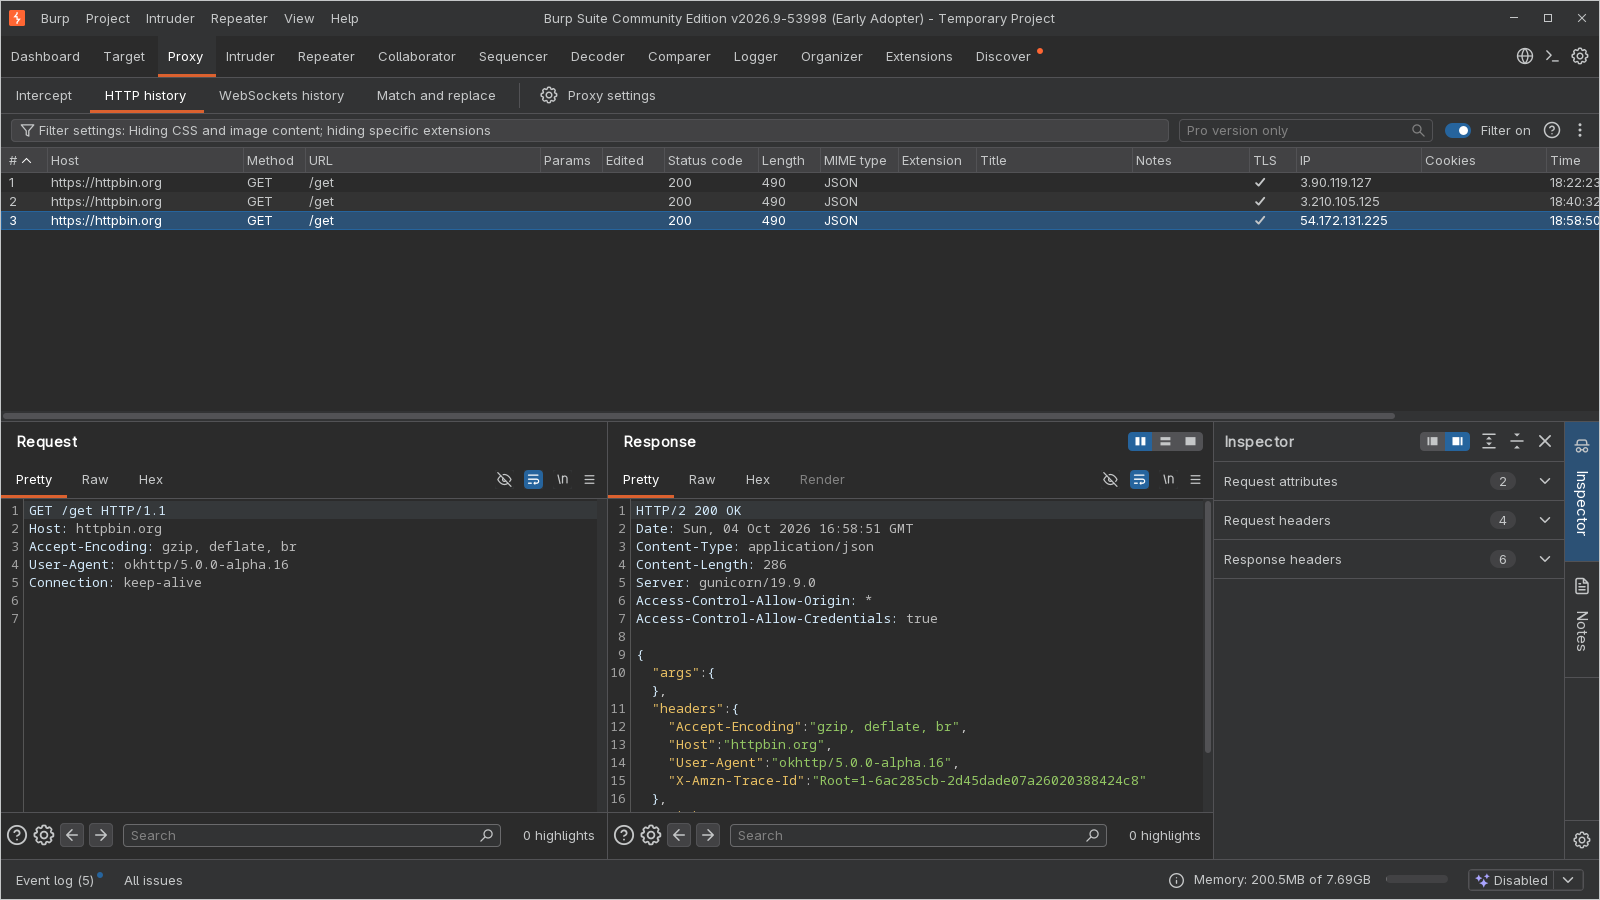Screen dimensions: 1600x900
Task: Close the Inspector panel
Action: (1545, 441)
